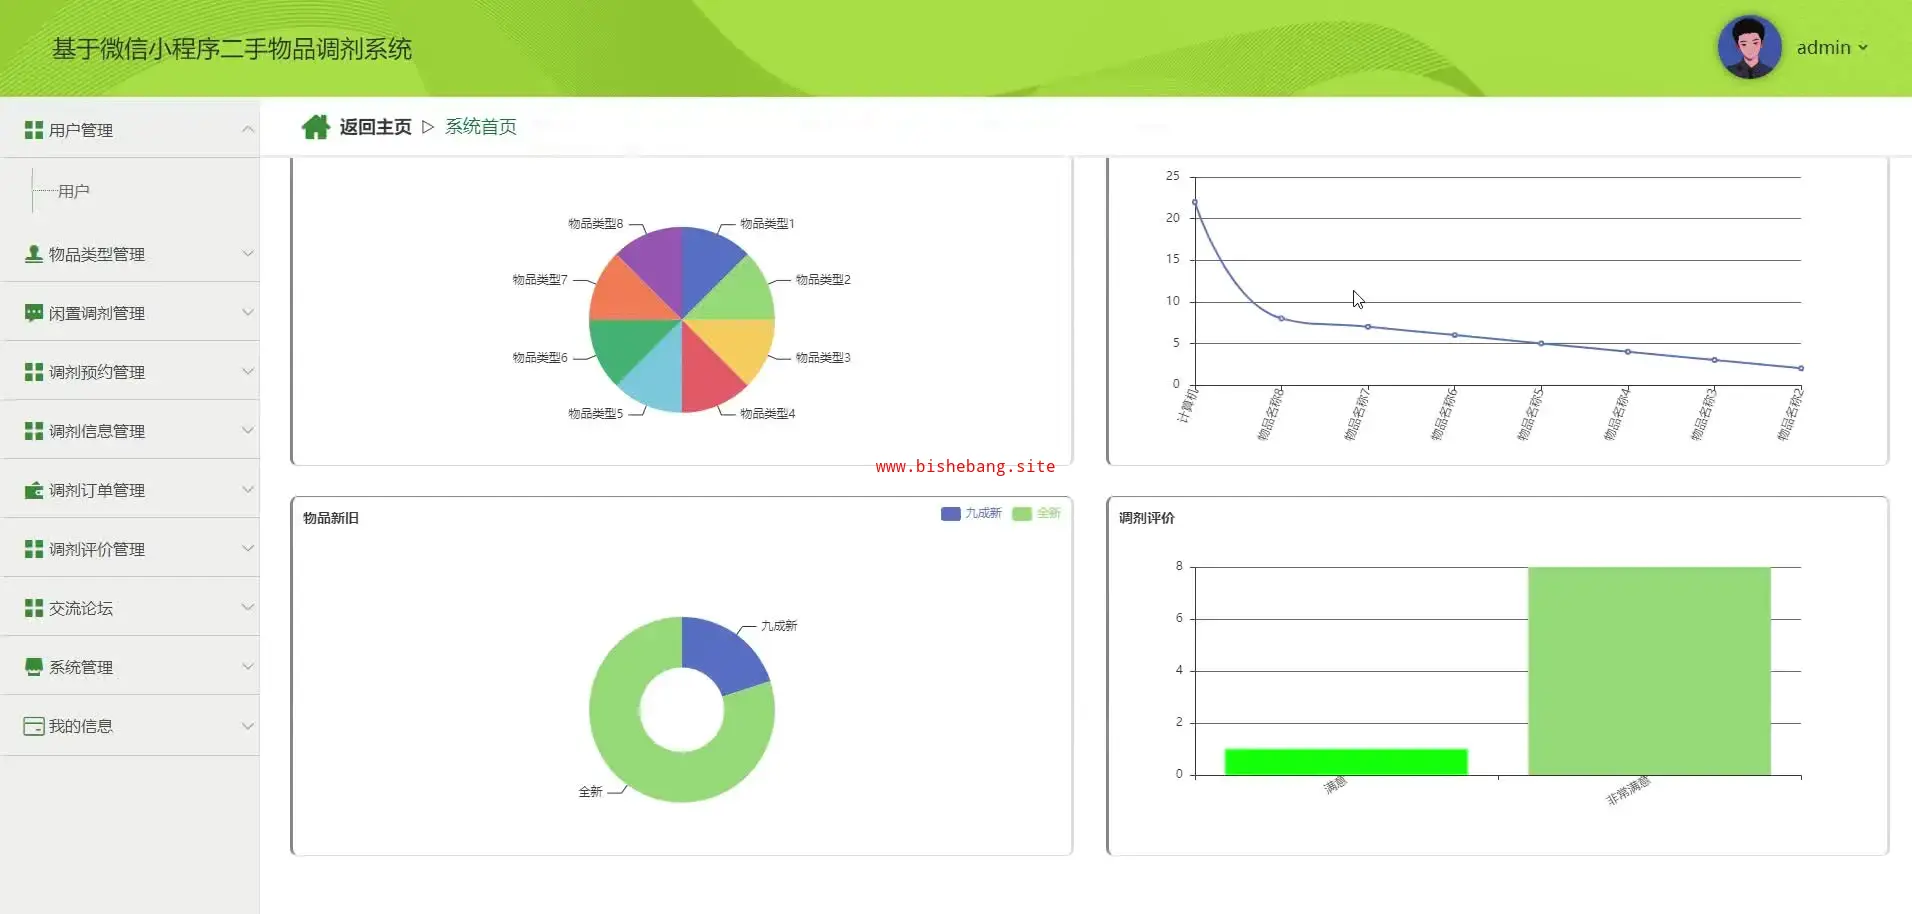The image size is (1912, 914).
Task: Toggle the 全新 legend item
Action: click(1036, 513)
